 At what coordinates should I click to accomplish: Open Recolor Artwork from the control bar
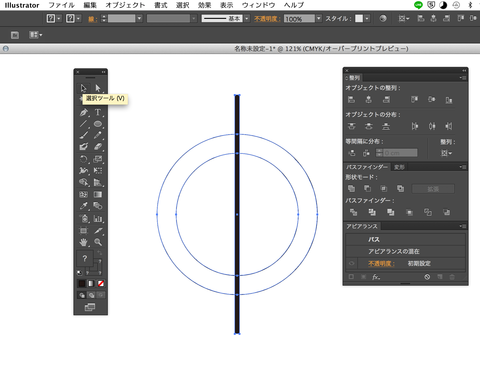click(383, 18)
